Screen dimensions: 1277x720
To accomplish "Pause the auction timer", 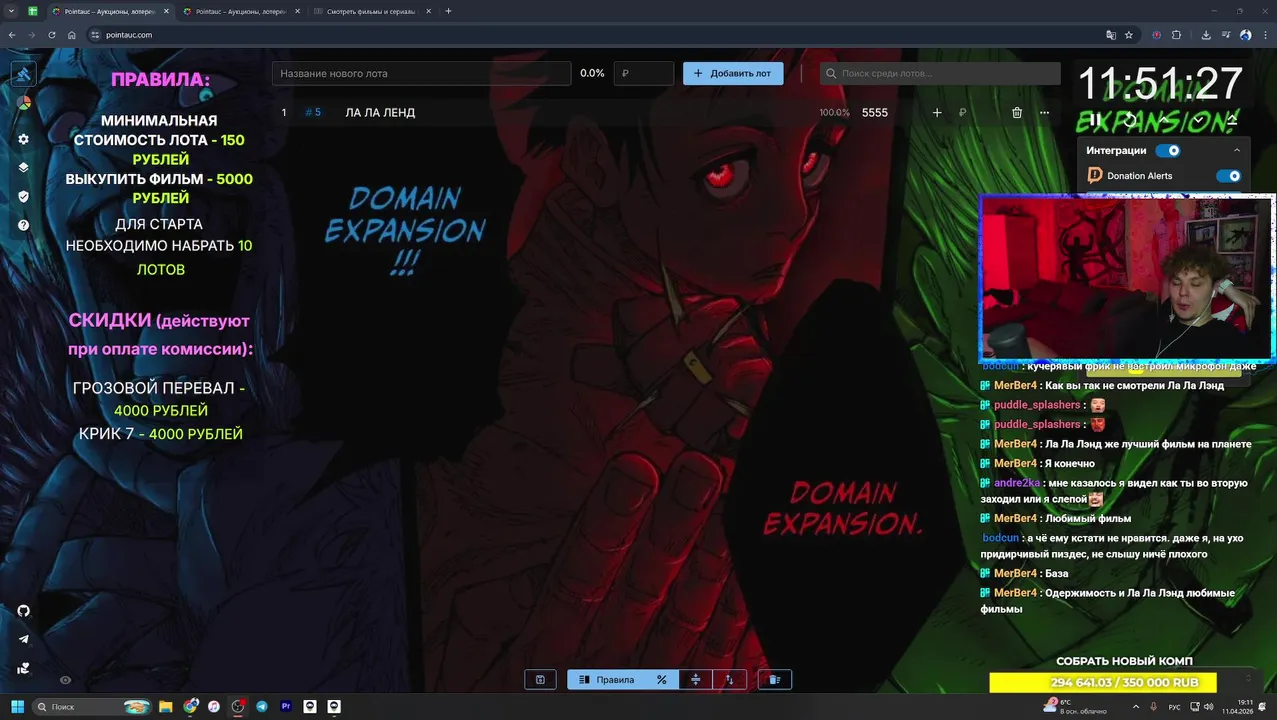I will coord(1095,120).
